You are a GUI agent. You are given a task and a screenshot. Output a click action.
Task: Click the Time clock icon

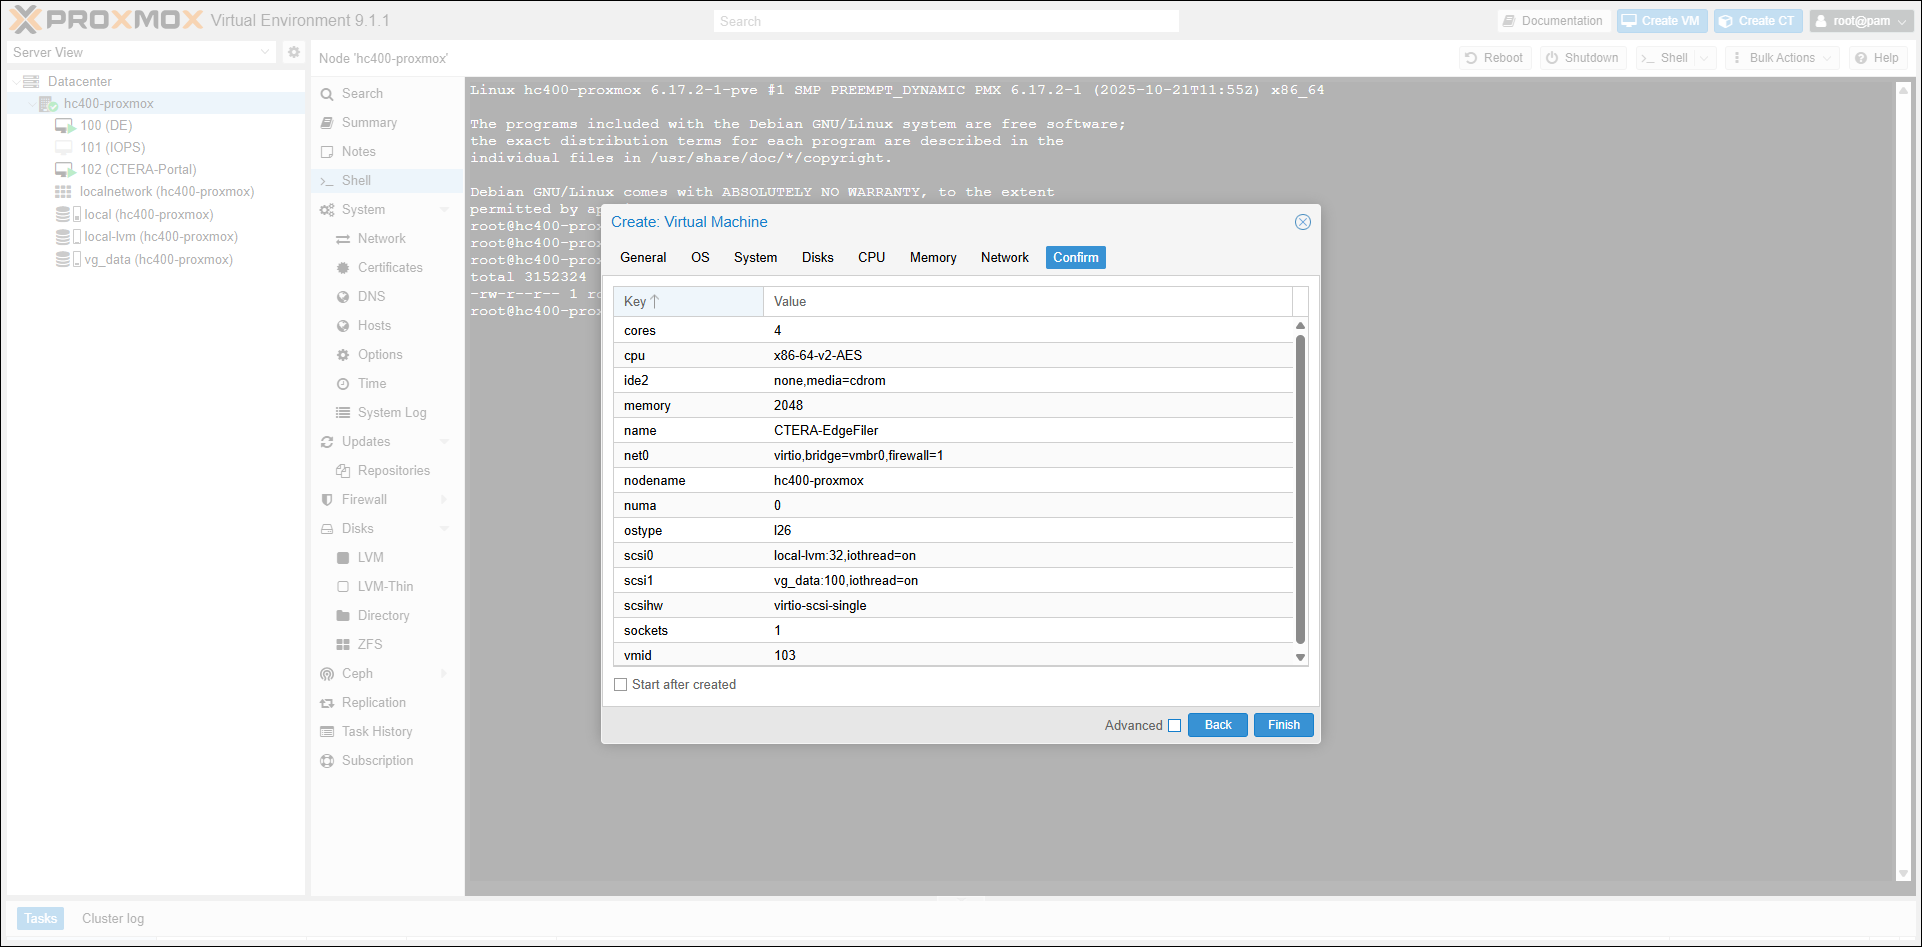coord(343,384)
